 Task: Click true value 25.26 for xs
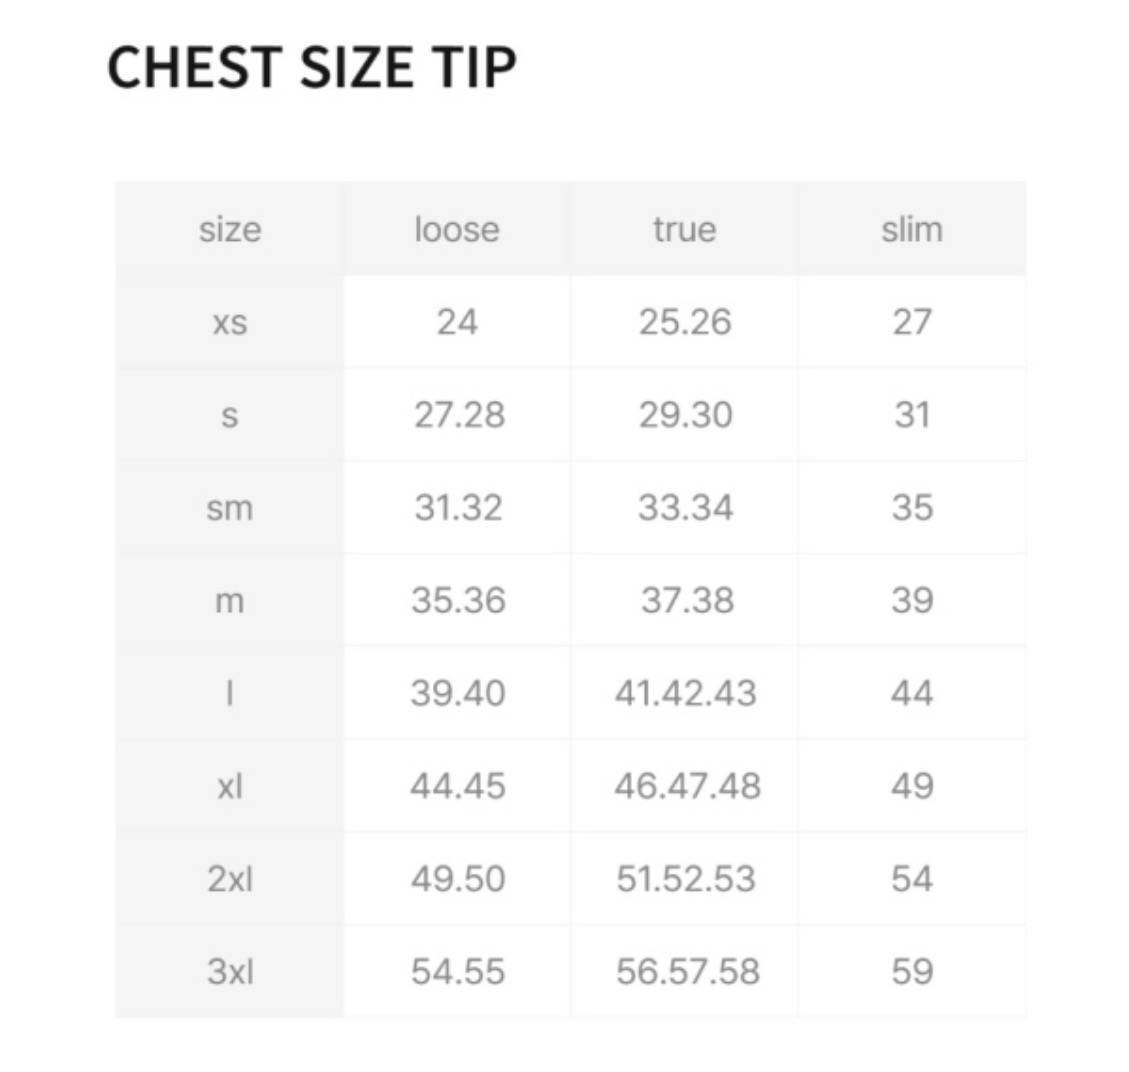coord(685,322)
